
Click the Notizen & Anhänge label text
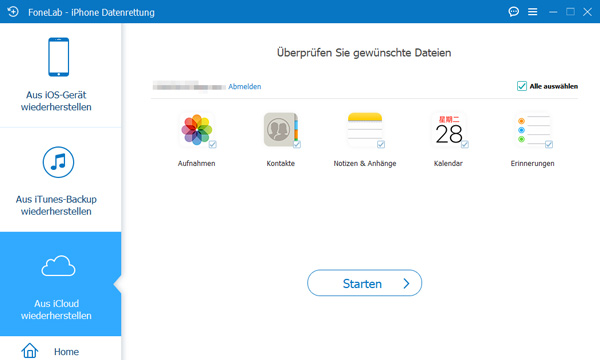(x=365, y=163)
